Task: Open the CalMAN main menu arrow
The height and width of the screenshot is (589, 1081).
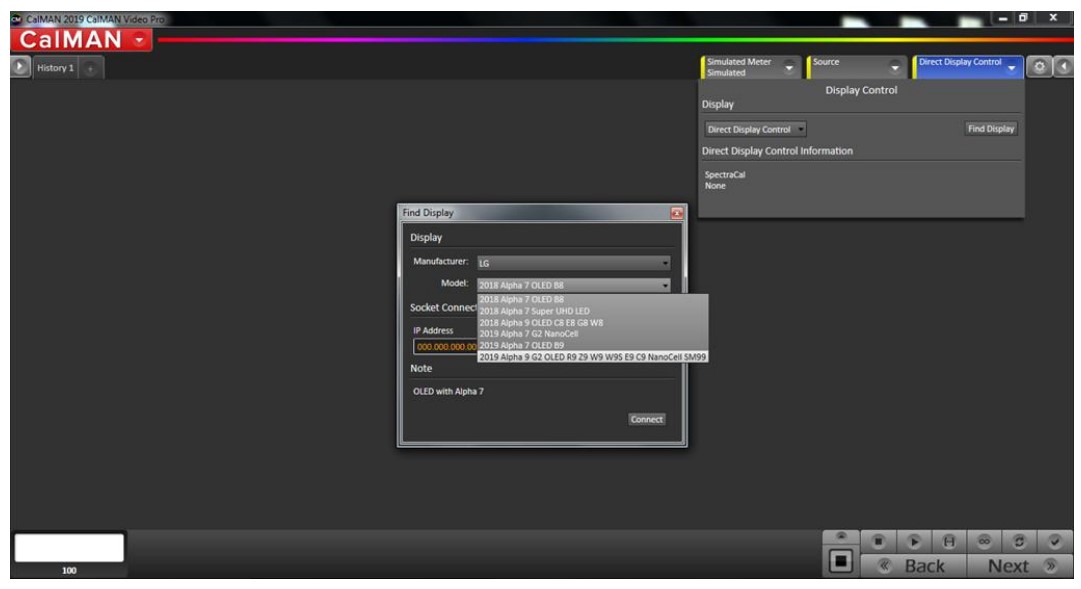Action: pos(138,40)
